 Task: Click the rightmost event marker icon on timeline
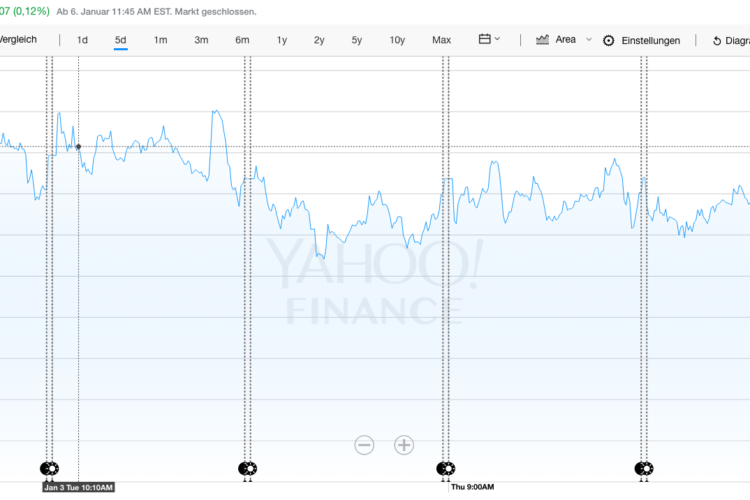click(643, 468)
